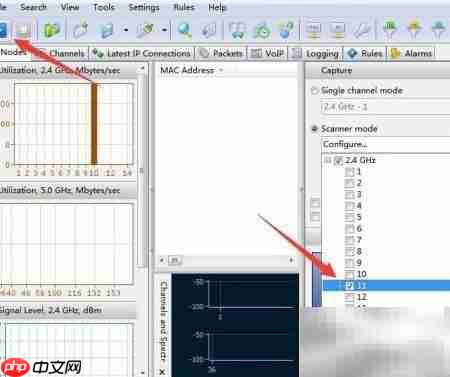Click the magnifying glass search icon in the toolbar
450x377 pixels.
184,30
